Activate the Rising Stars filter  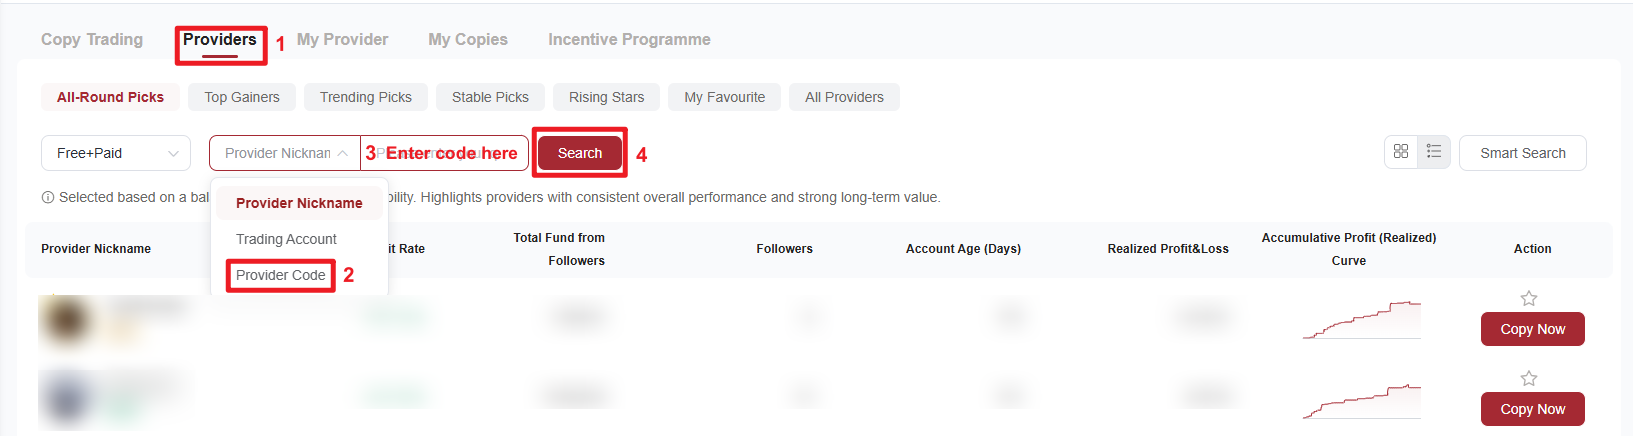coord(607,97)
